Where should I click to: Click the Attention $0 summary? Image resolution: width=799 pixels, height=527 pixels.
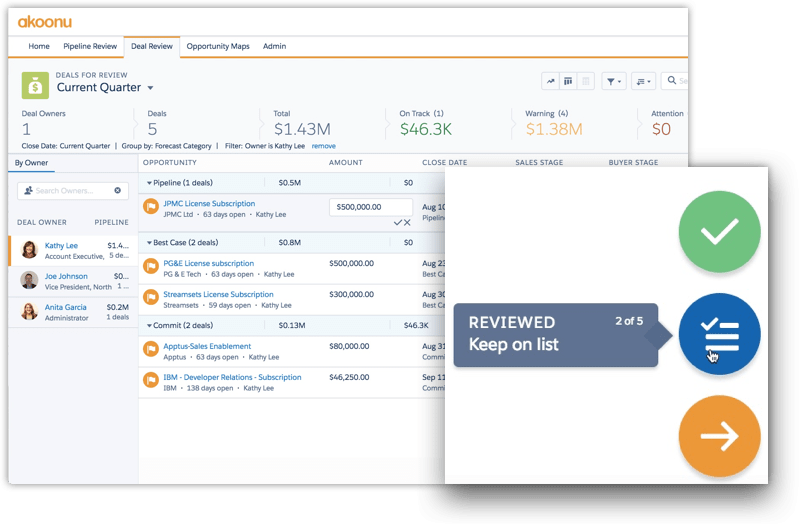click(x=668, y=124)
